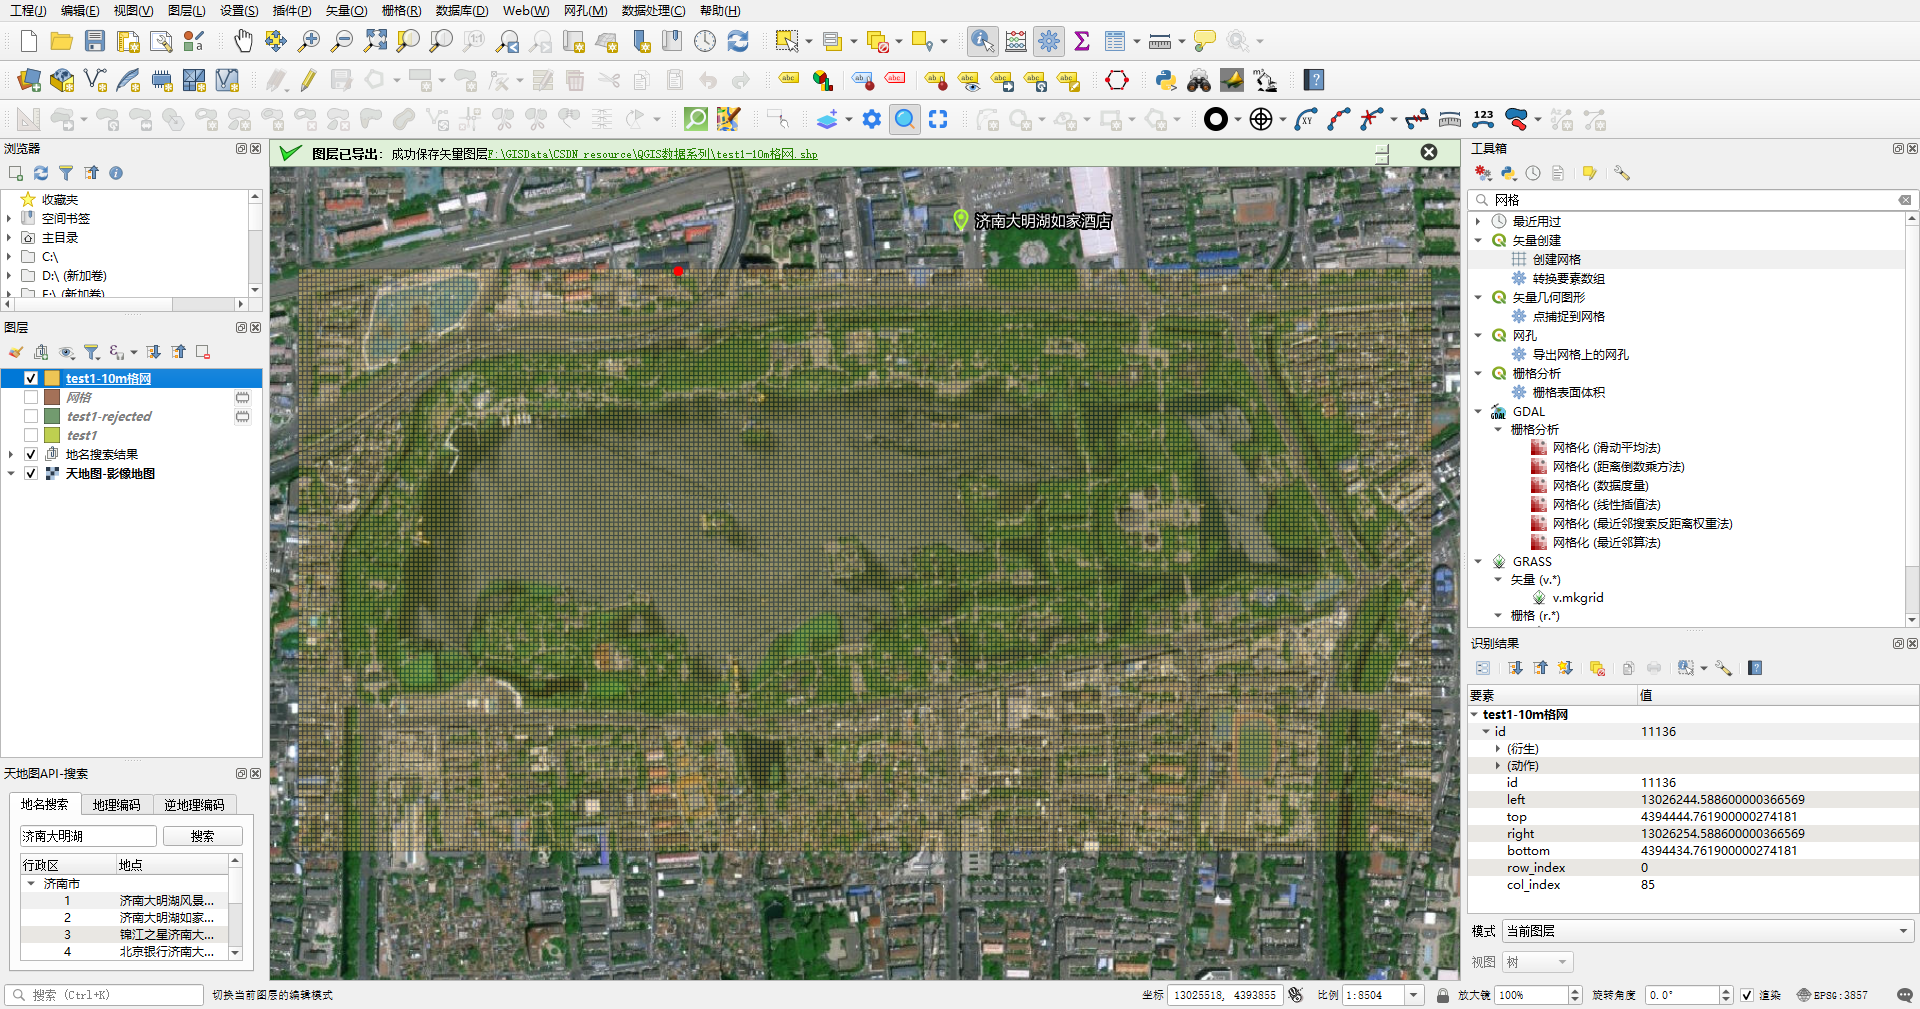Select the Identify Features tool
The height and width of the screenshot is (1009, 1920).
click(x=983, y=41)
